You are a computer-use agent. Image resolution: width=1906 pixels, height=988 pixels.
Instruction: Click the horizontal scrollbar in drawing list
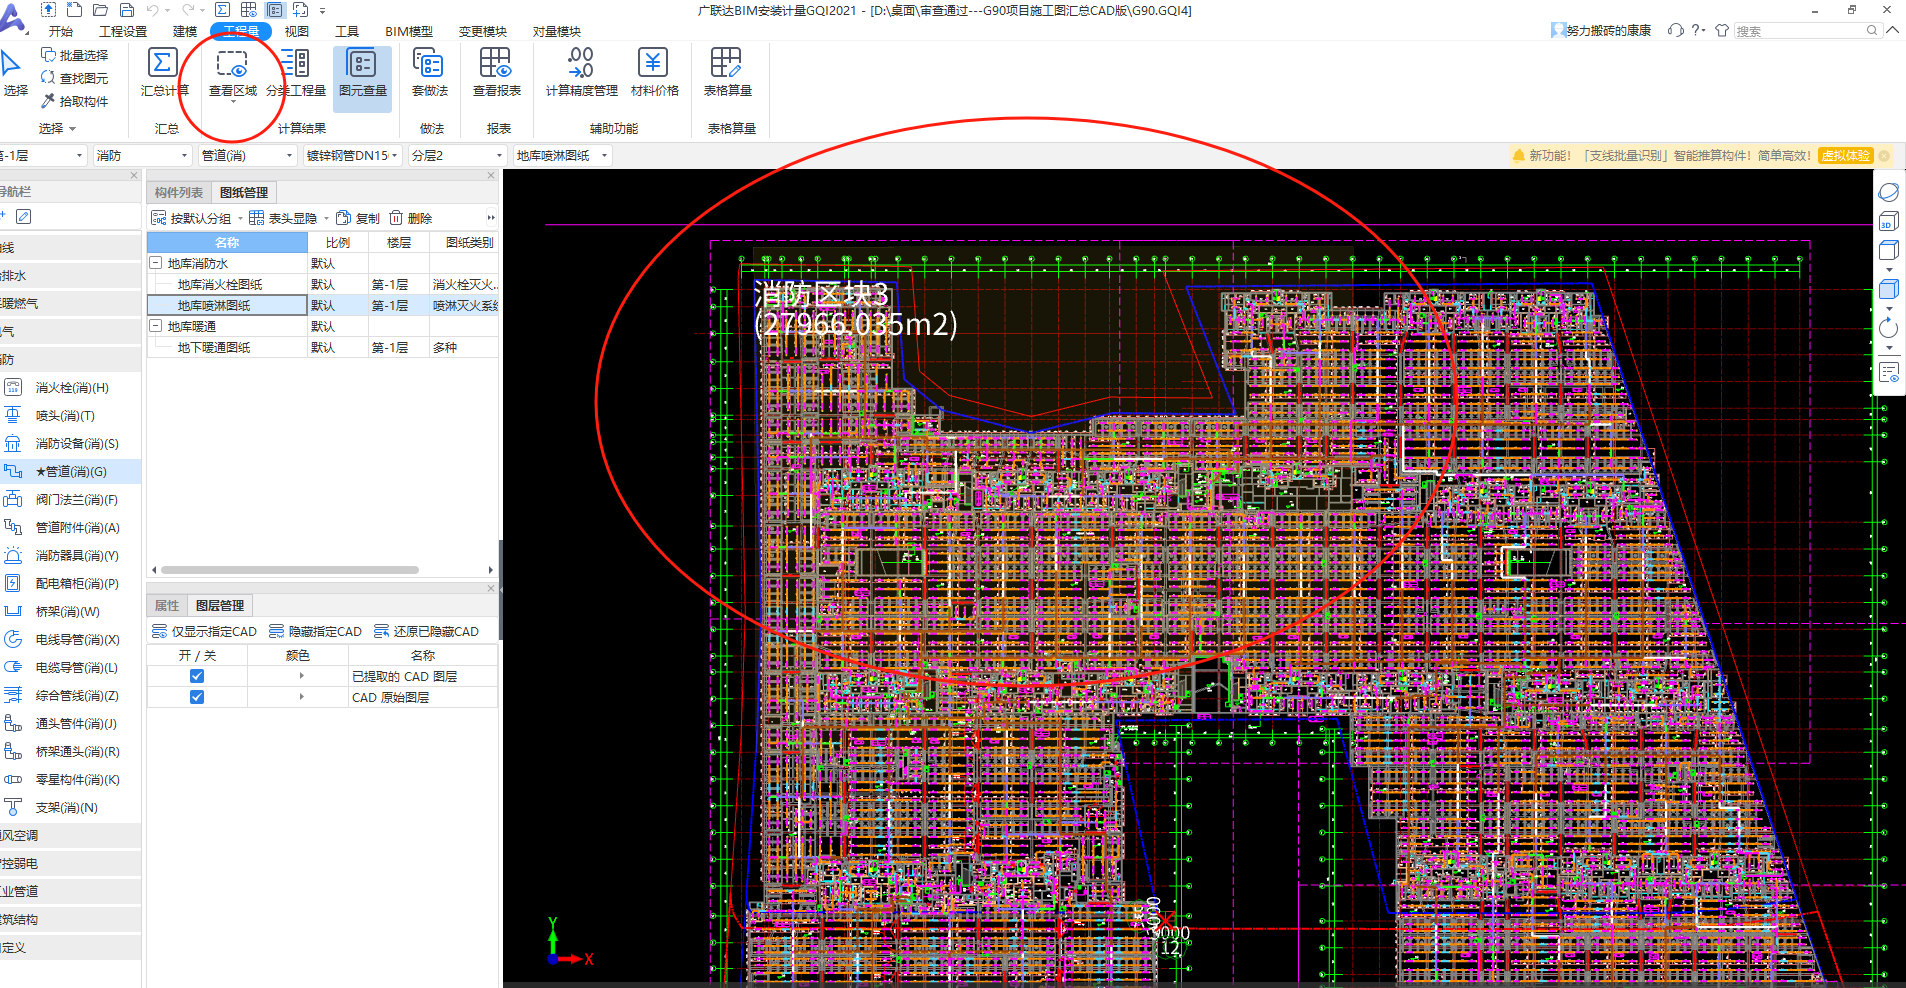[x=290, y=570]
